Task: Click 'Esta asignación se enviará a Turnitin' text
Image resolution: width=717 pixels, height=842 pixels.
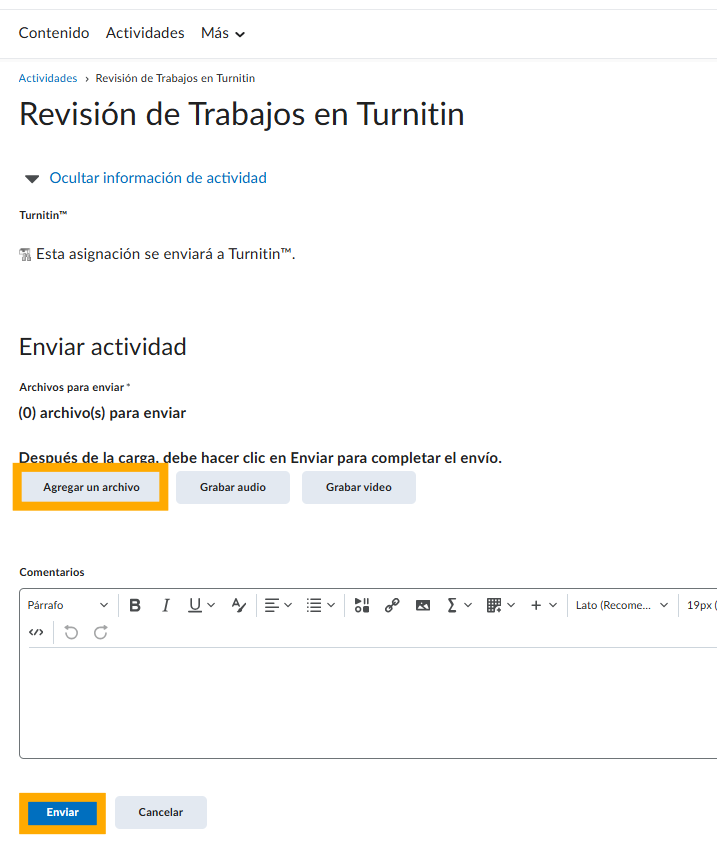Action: [x=165, y=254]
